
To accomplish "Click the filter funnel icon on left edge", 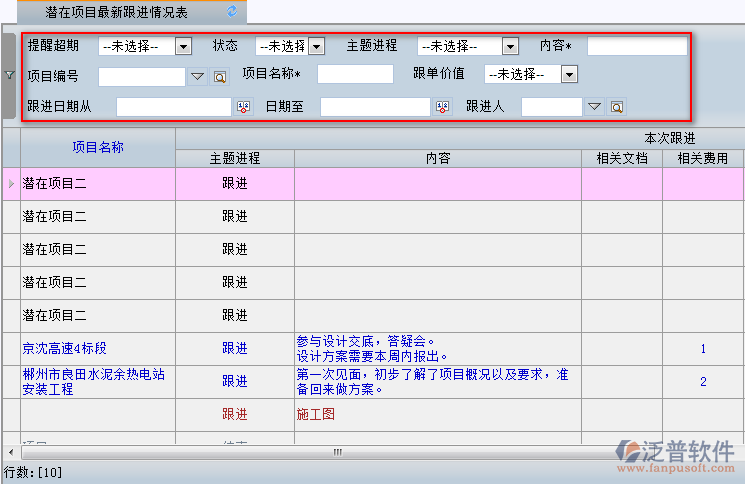I will (x=10, y=74).
